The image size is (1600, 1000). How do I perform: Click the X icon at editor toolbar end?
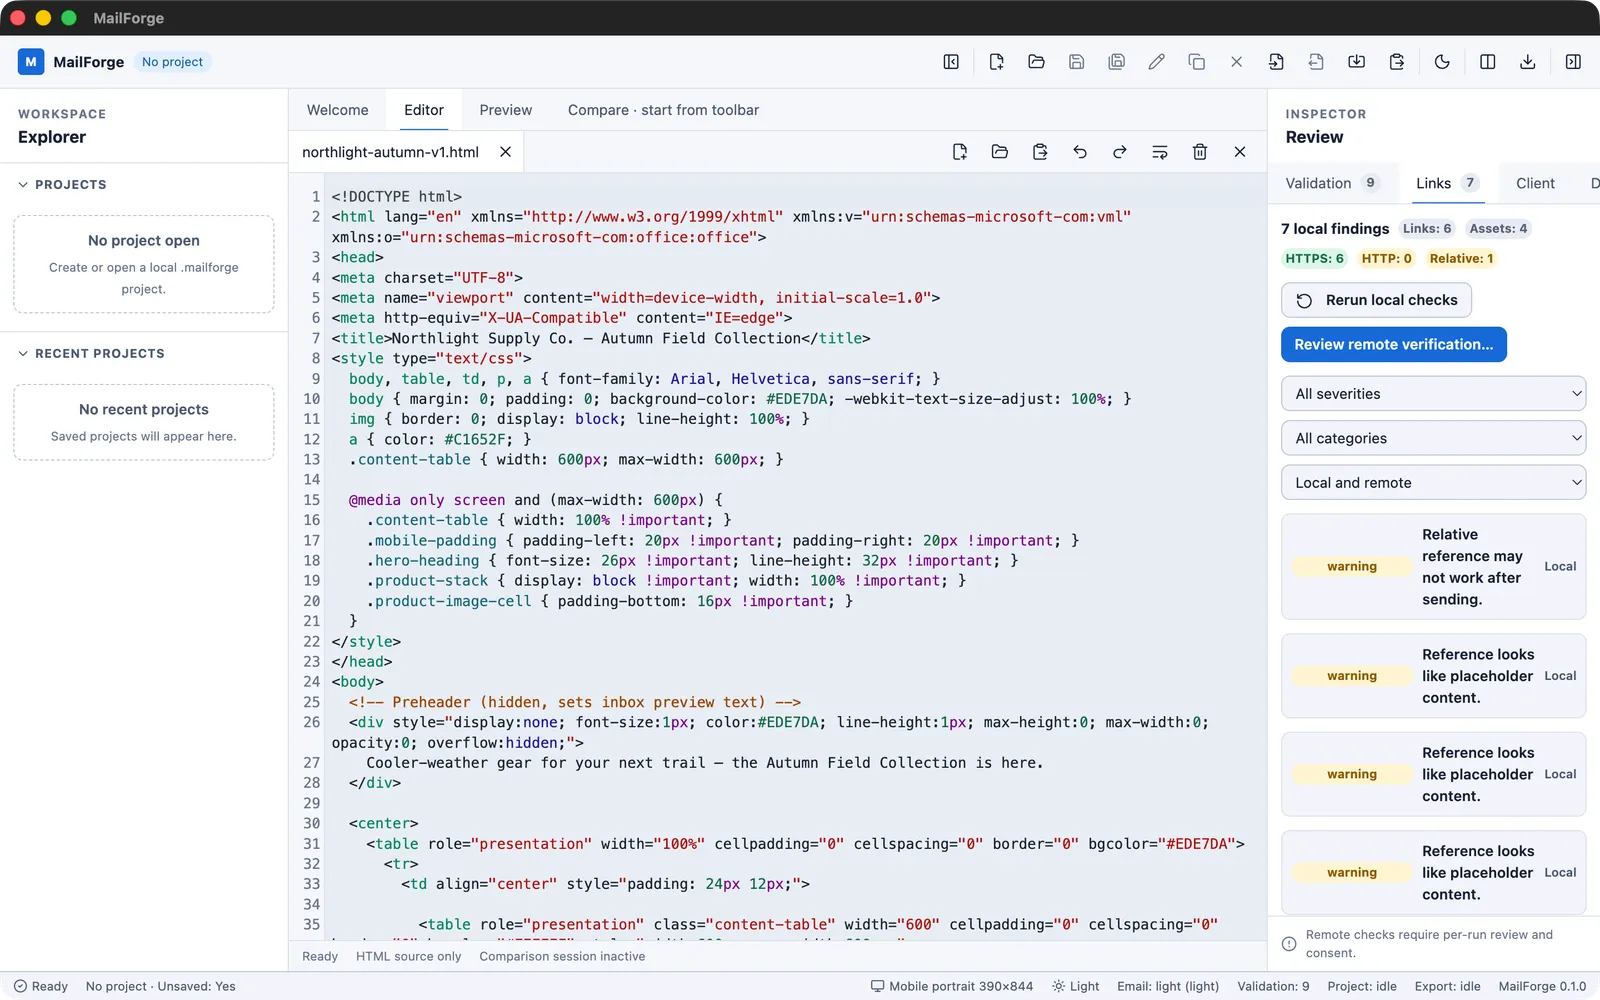(x=1240, y=152)
